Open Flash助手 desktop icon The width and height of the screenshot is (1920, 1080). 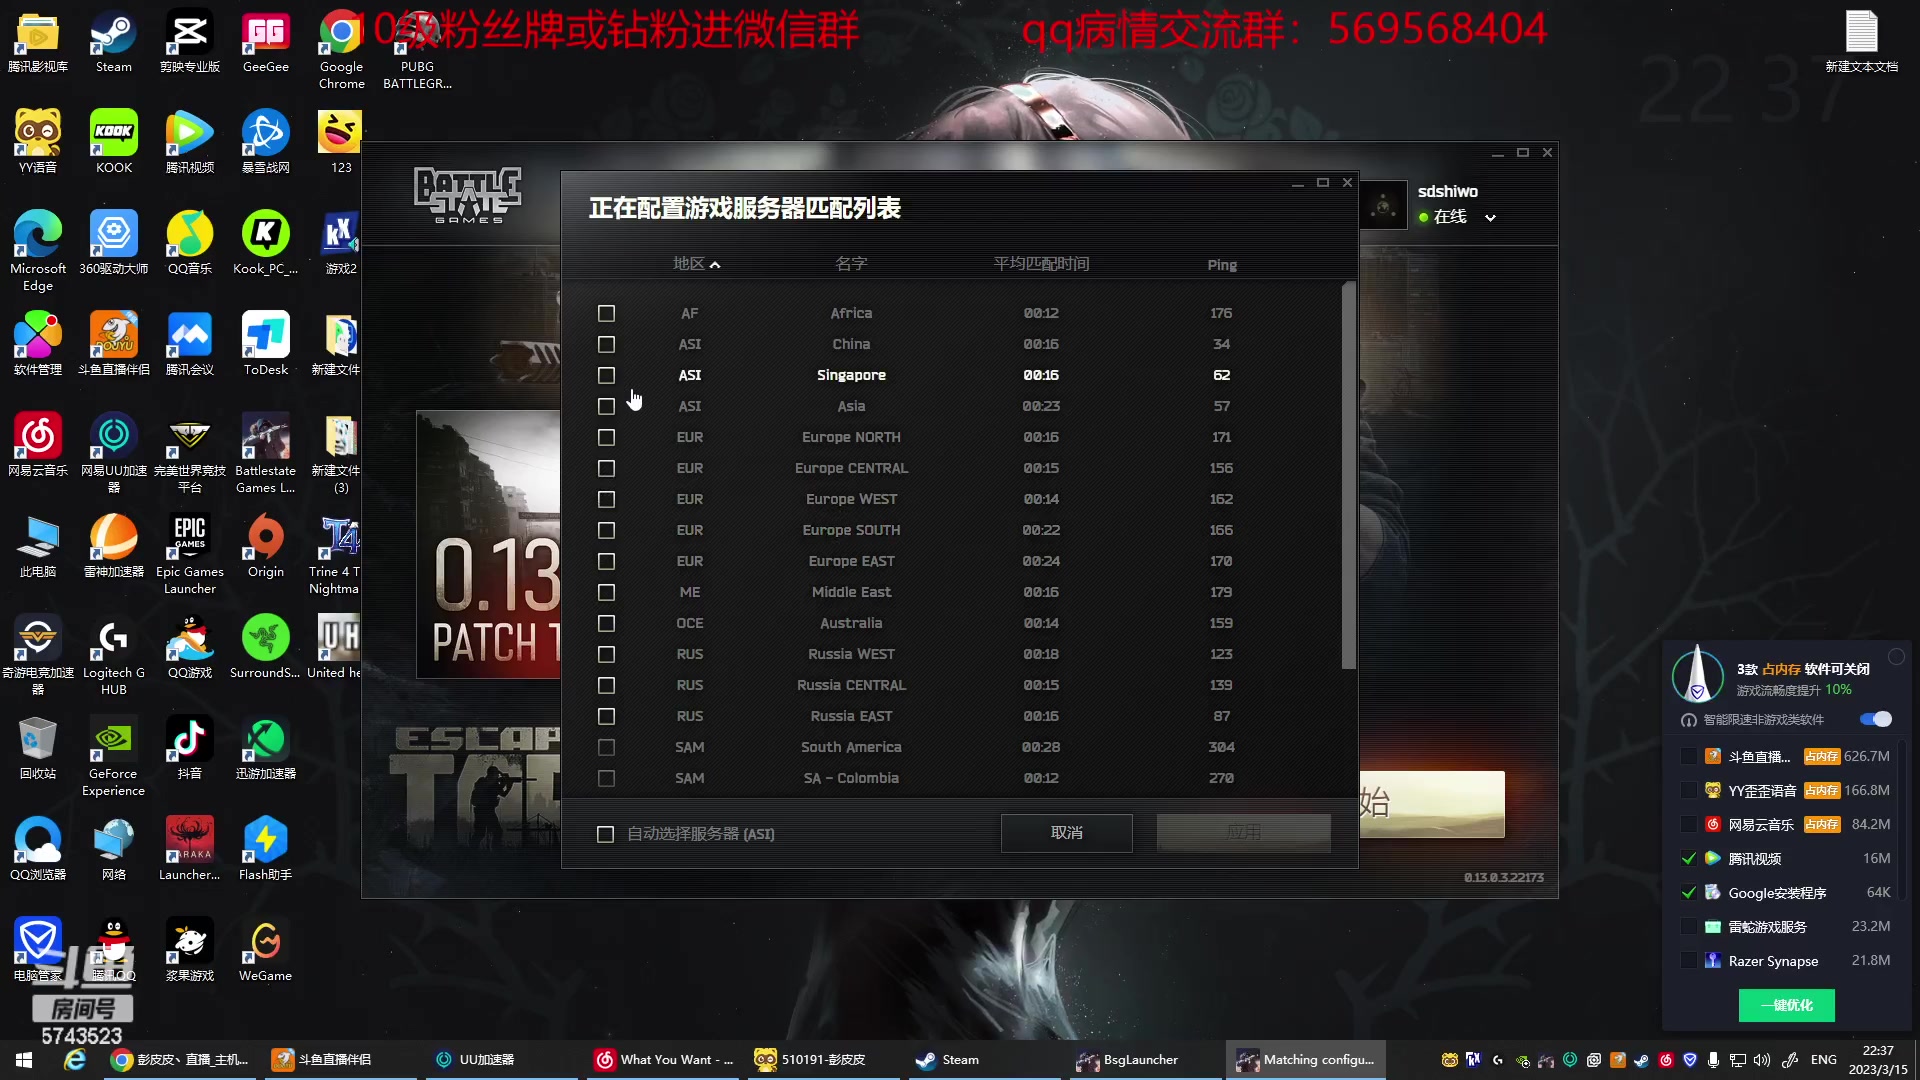tap(265, 850)
